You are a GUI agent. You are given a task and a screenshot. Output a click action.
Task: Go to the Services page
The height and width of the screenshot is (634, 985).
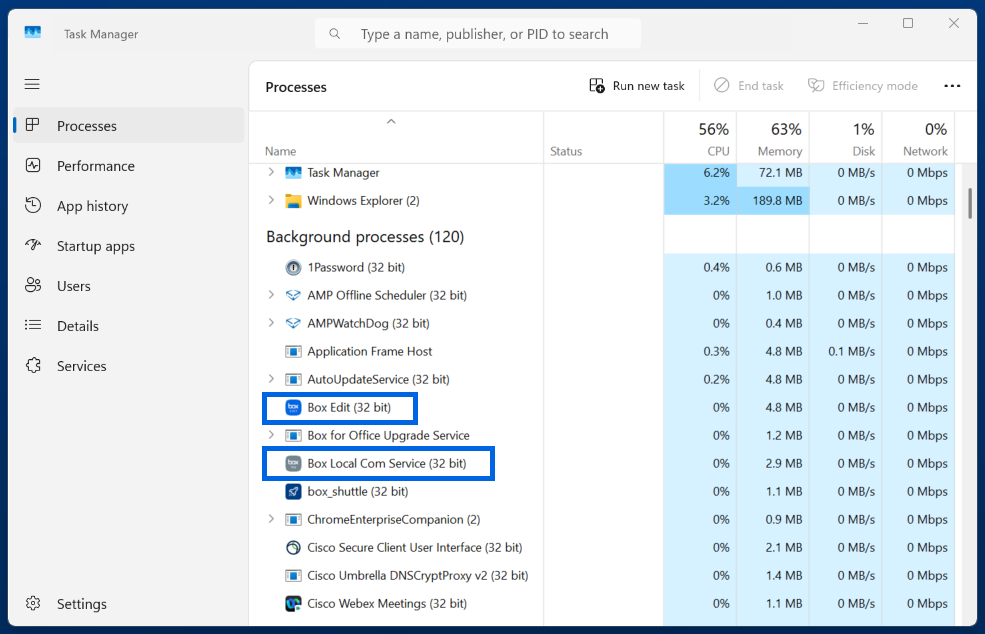pos(81,366)
